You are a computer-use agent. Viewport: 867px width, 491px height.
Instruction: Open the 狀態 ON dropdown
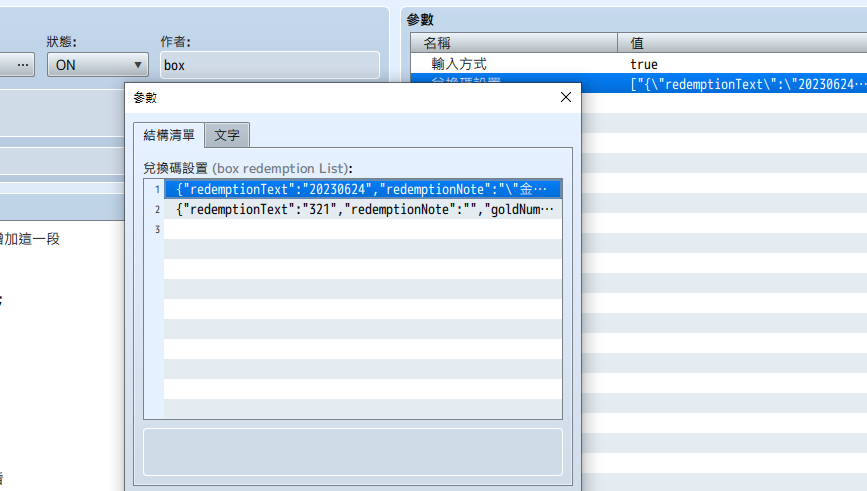pyautogui.click(x=98, y=65)
